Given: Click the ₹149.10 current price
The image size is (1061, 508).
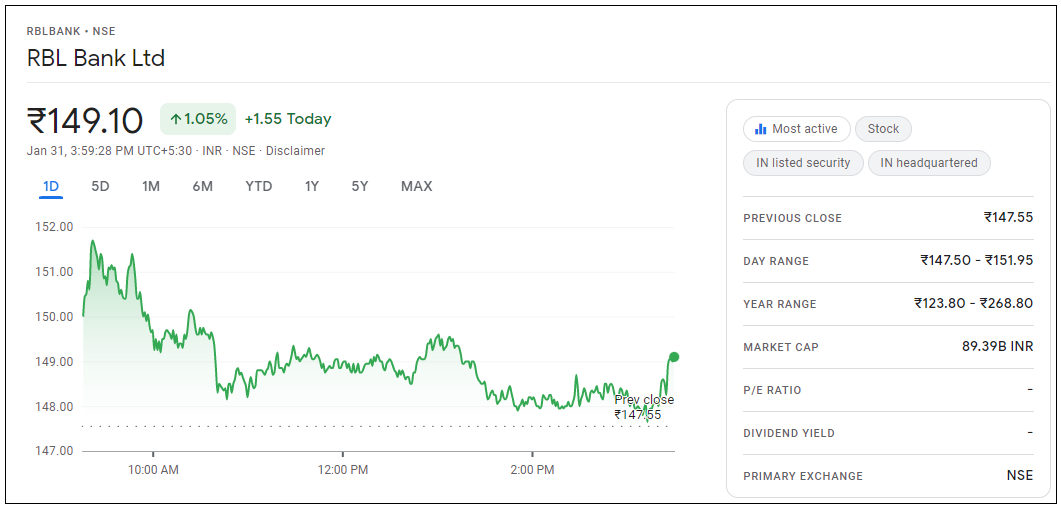Looking at the screenshot, I should pyautogui.click(x=85, y=120).
